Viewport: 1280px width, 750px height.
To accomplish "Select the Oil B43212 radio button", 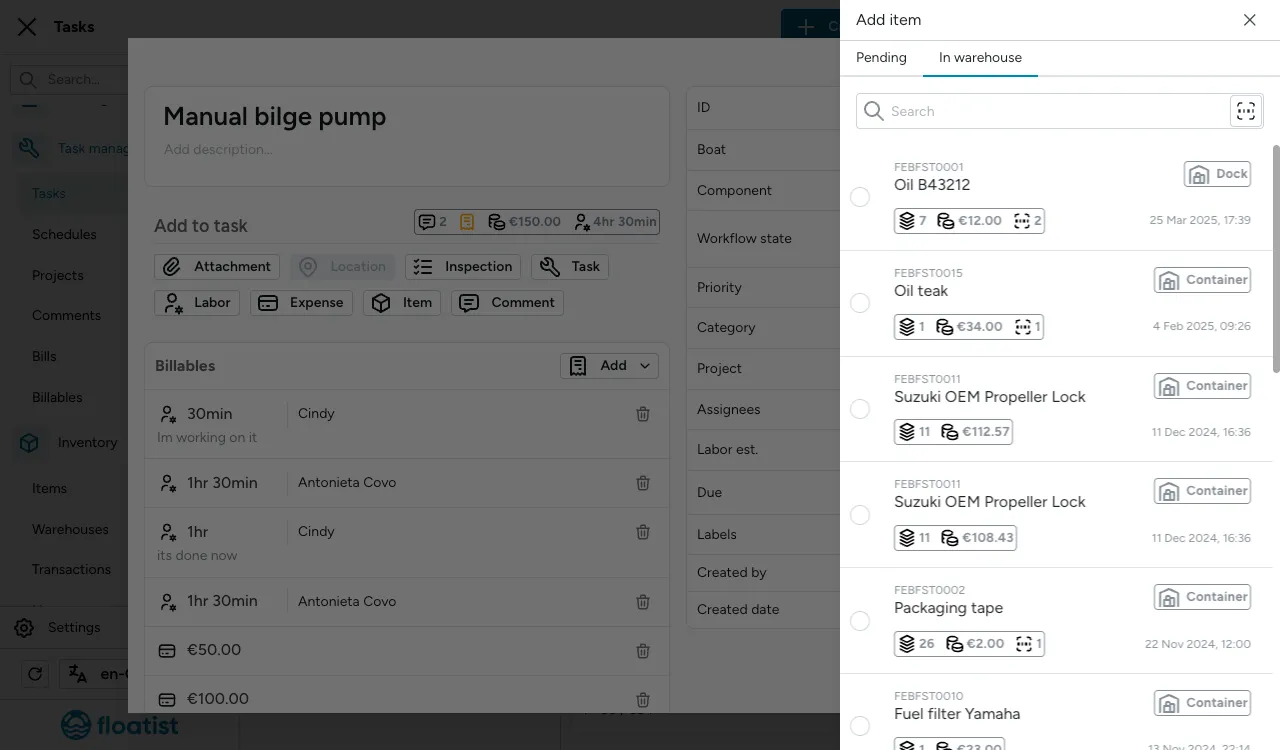I will [860, 197].
